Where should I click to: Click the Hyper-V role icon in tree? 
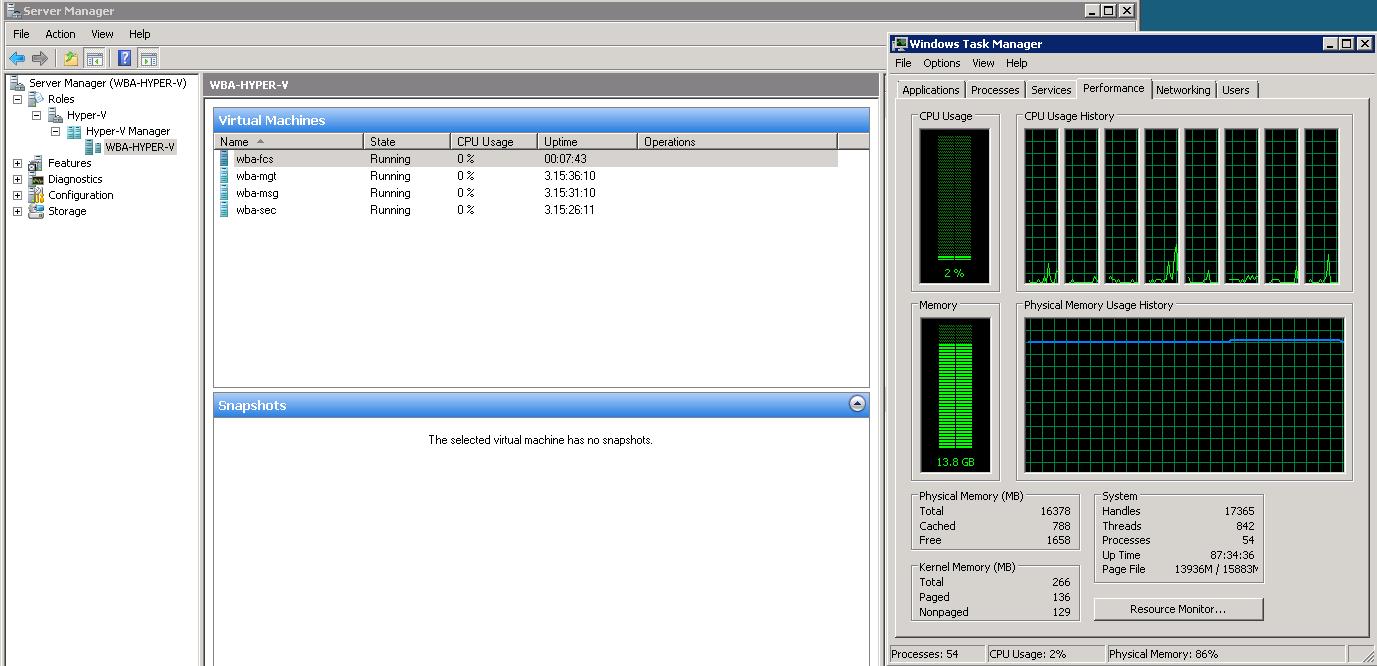55,115
